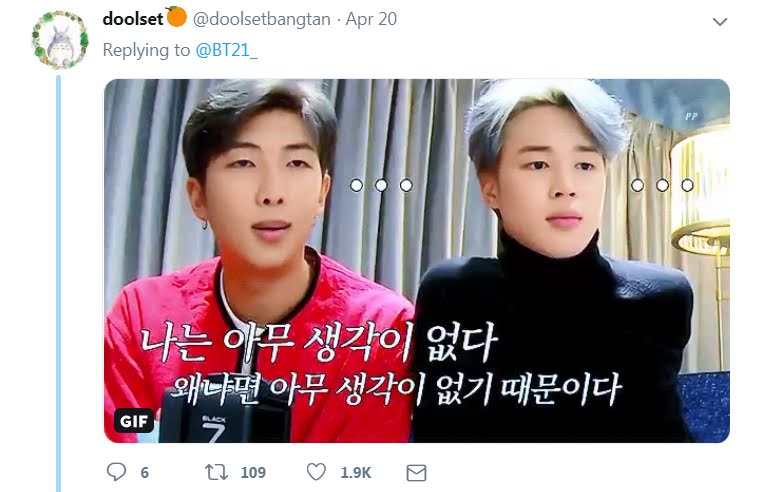This screenshot has height=492, width=760.
Task: Retweet this tweet via retweet icon
Action: tap(216, 472)
